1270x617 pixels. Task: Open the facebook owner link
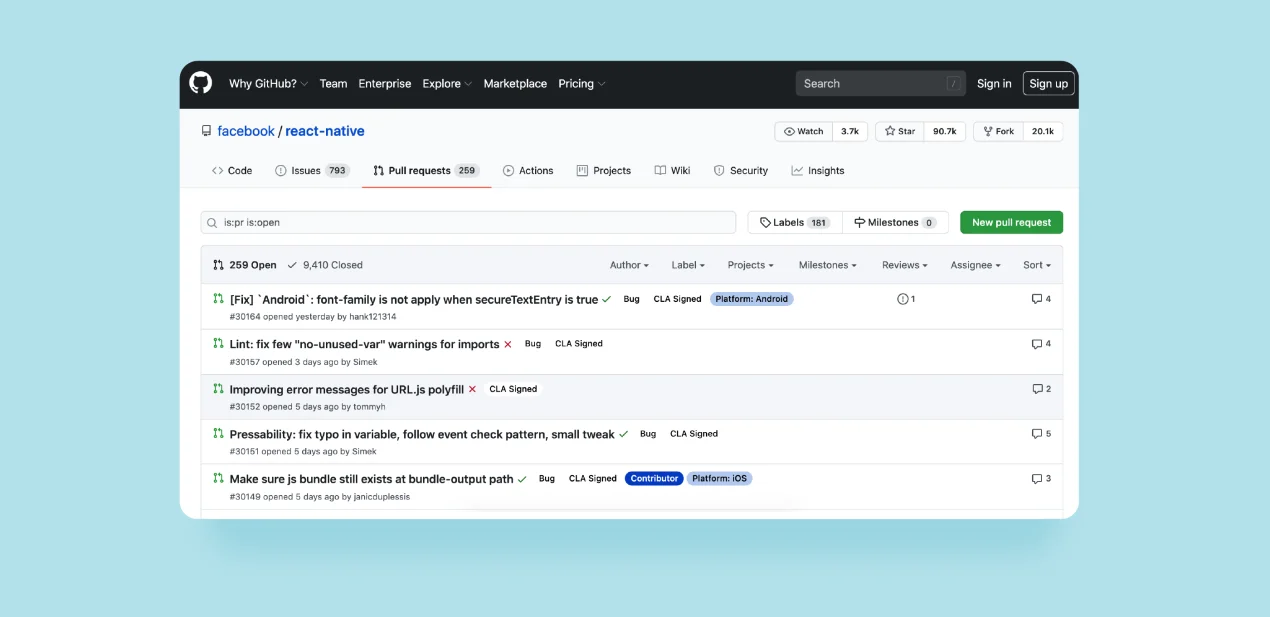(x=246, y=131)
